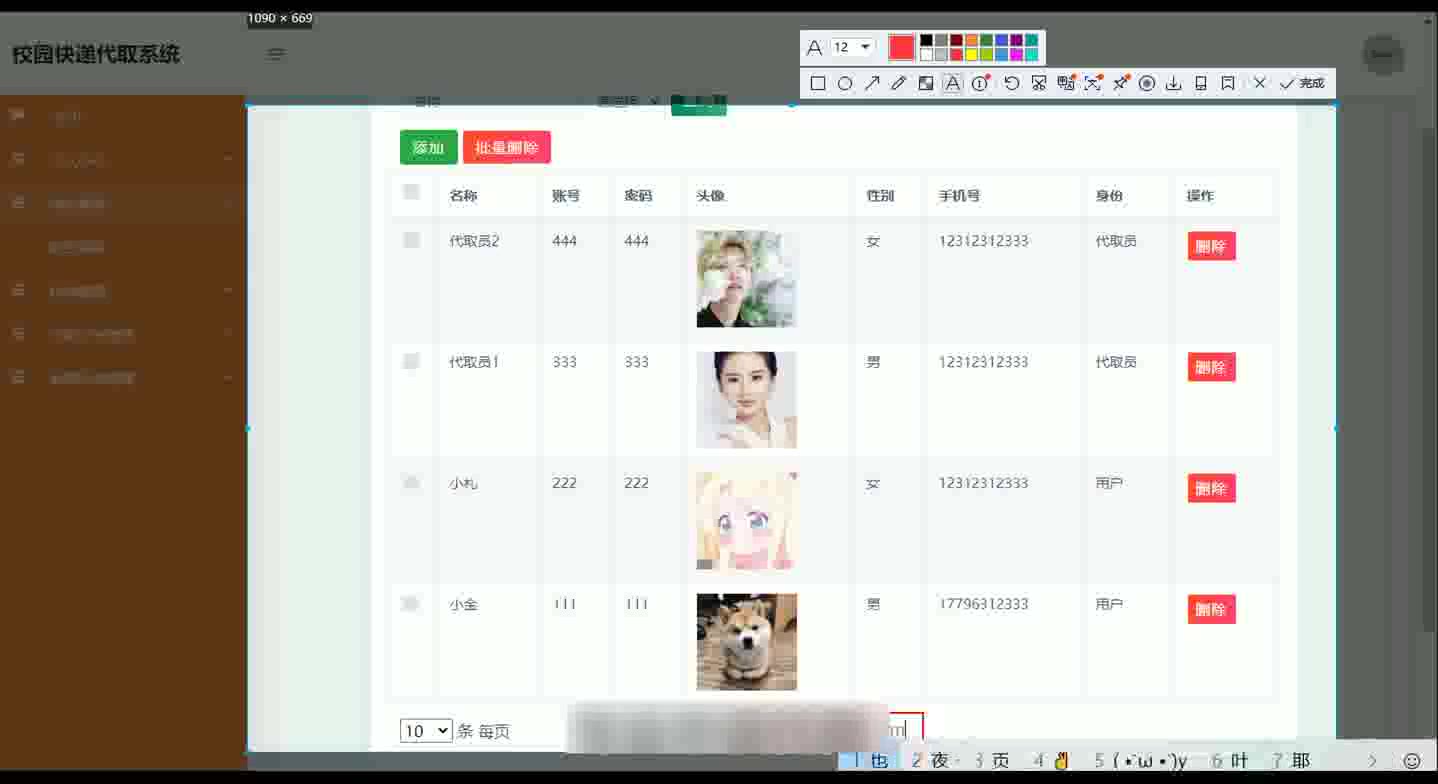Click phone number 17796312333
1438x784 pixels.
click(x=983, y=604)
